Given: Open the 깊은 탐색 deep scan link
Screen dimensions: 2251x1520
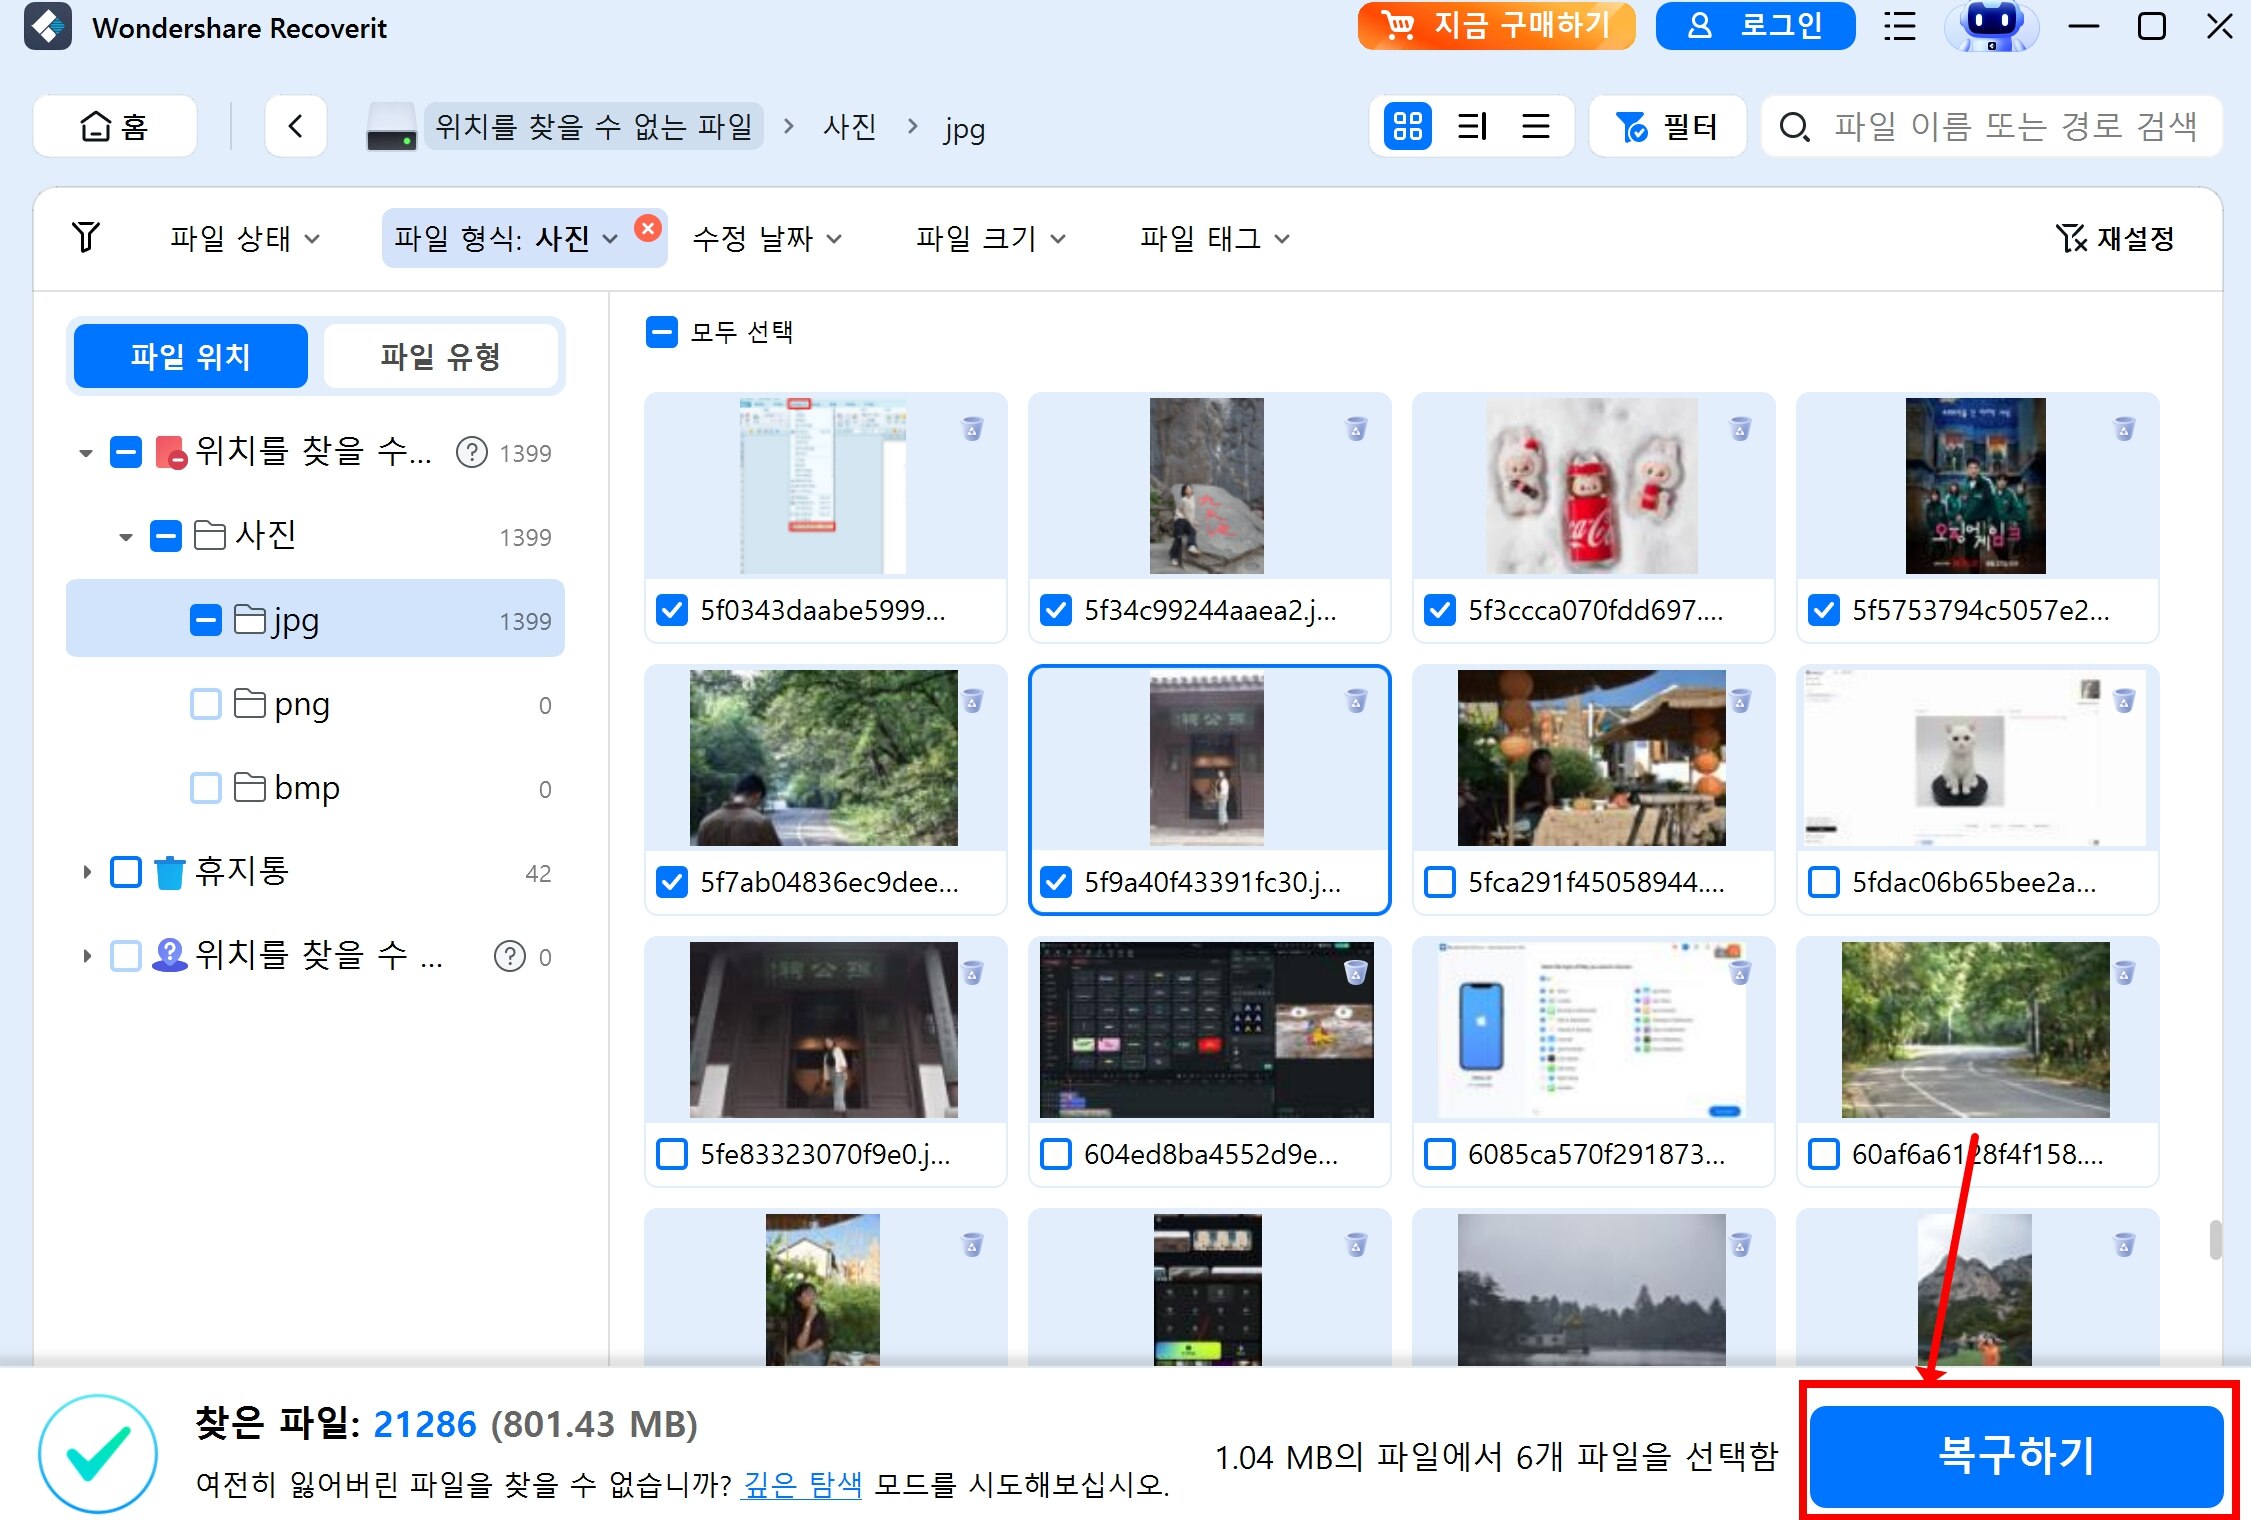Looking at the screenshot, I should click(802, 1484).
